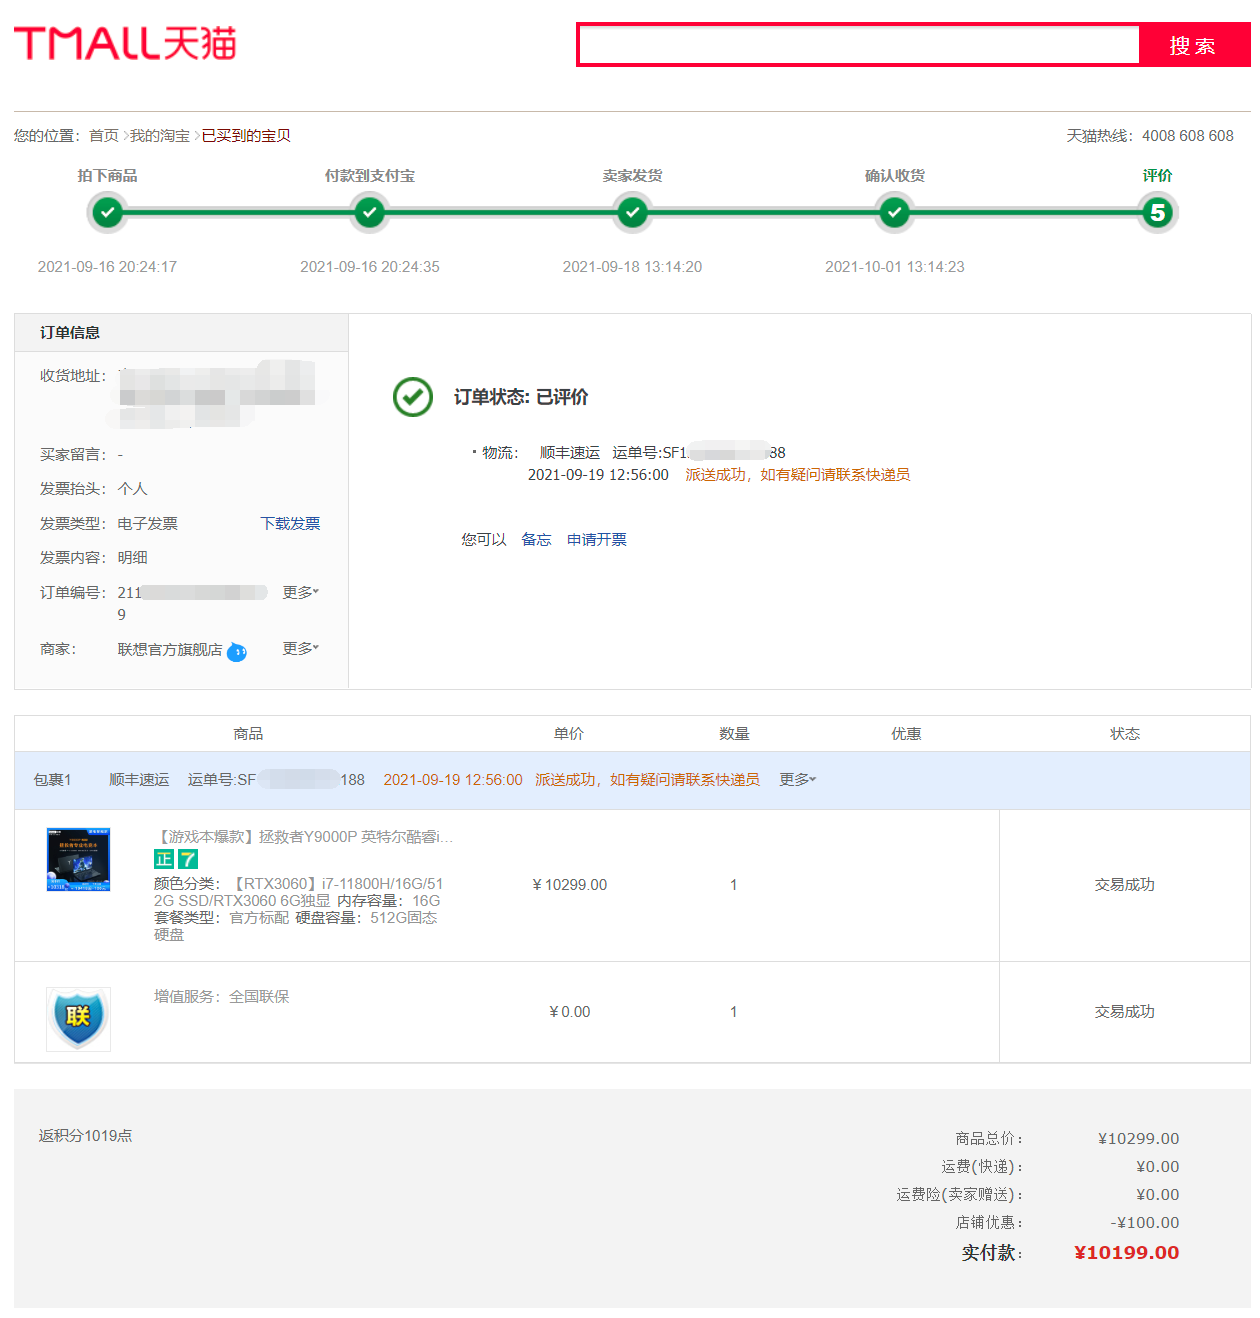Click the 付款到支付宝 step checkmark icon
This screenshot has width=1260, height=1318.
click(370, 212)
